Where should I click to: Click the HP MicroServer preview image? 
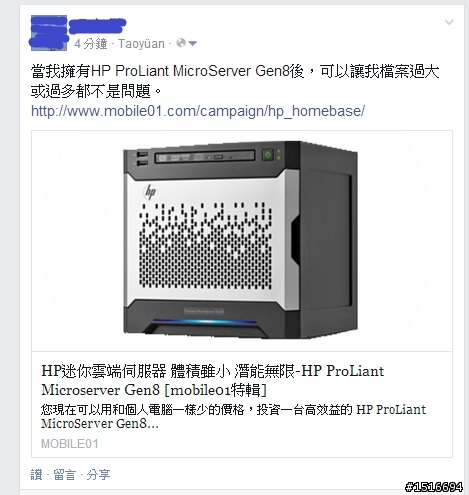click(242, 240)
